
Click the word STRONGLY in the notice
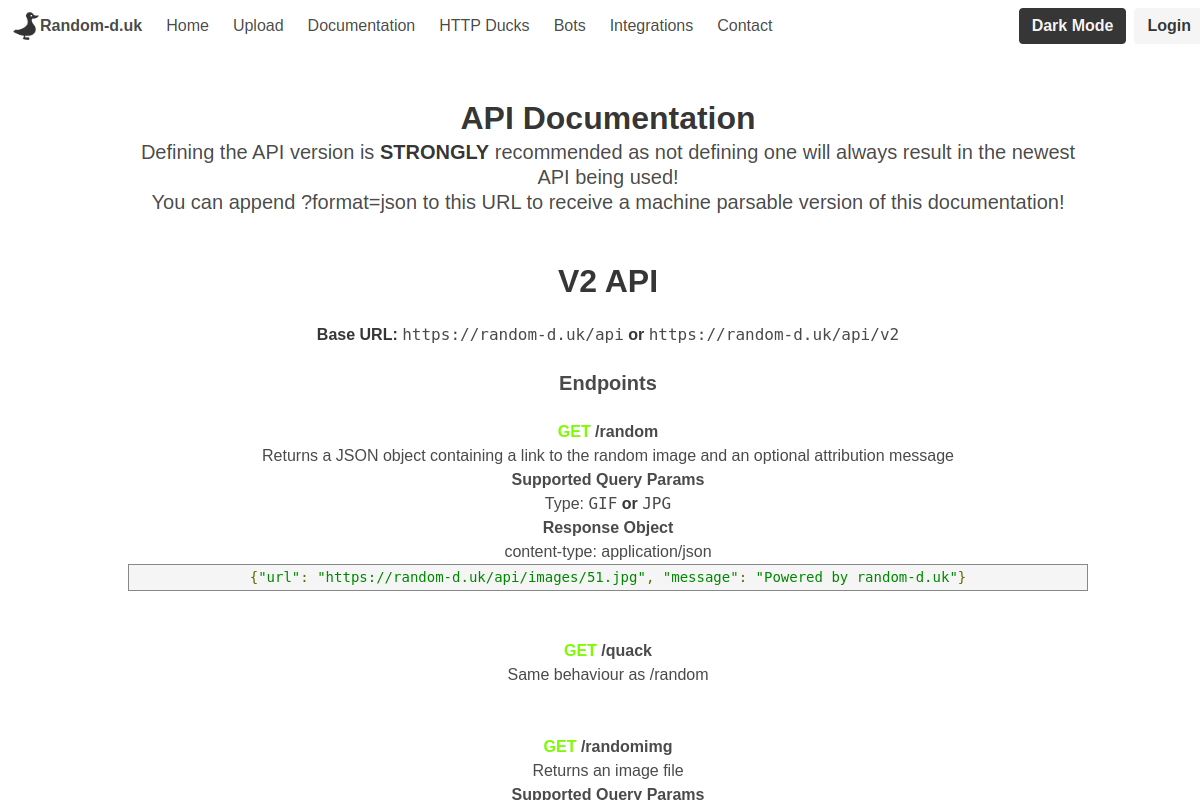[434, 152]
